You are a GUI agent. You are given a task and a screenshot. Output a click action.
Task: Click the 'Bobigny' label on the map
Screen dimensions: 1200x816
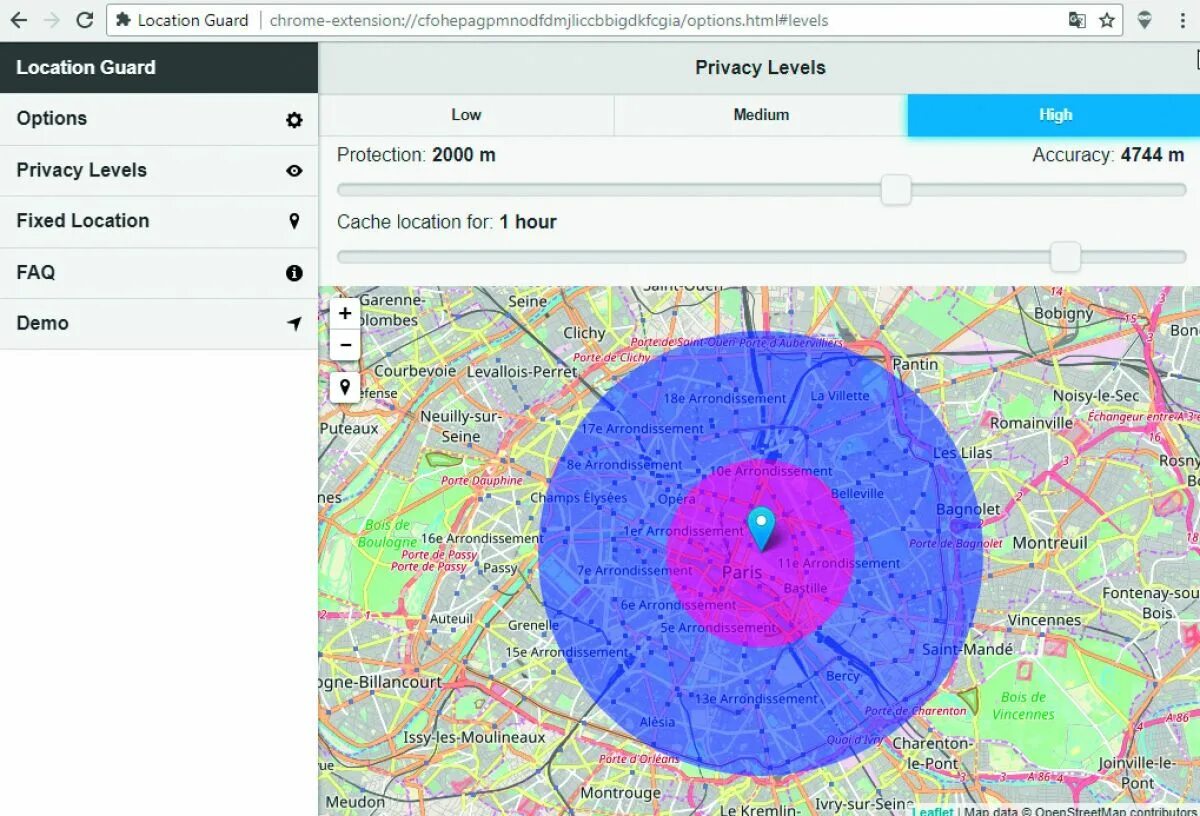[1064, 313]
